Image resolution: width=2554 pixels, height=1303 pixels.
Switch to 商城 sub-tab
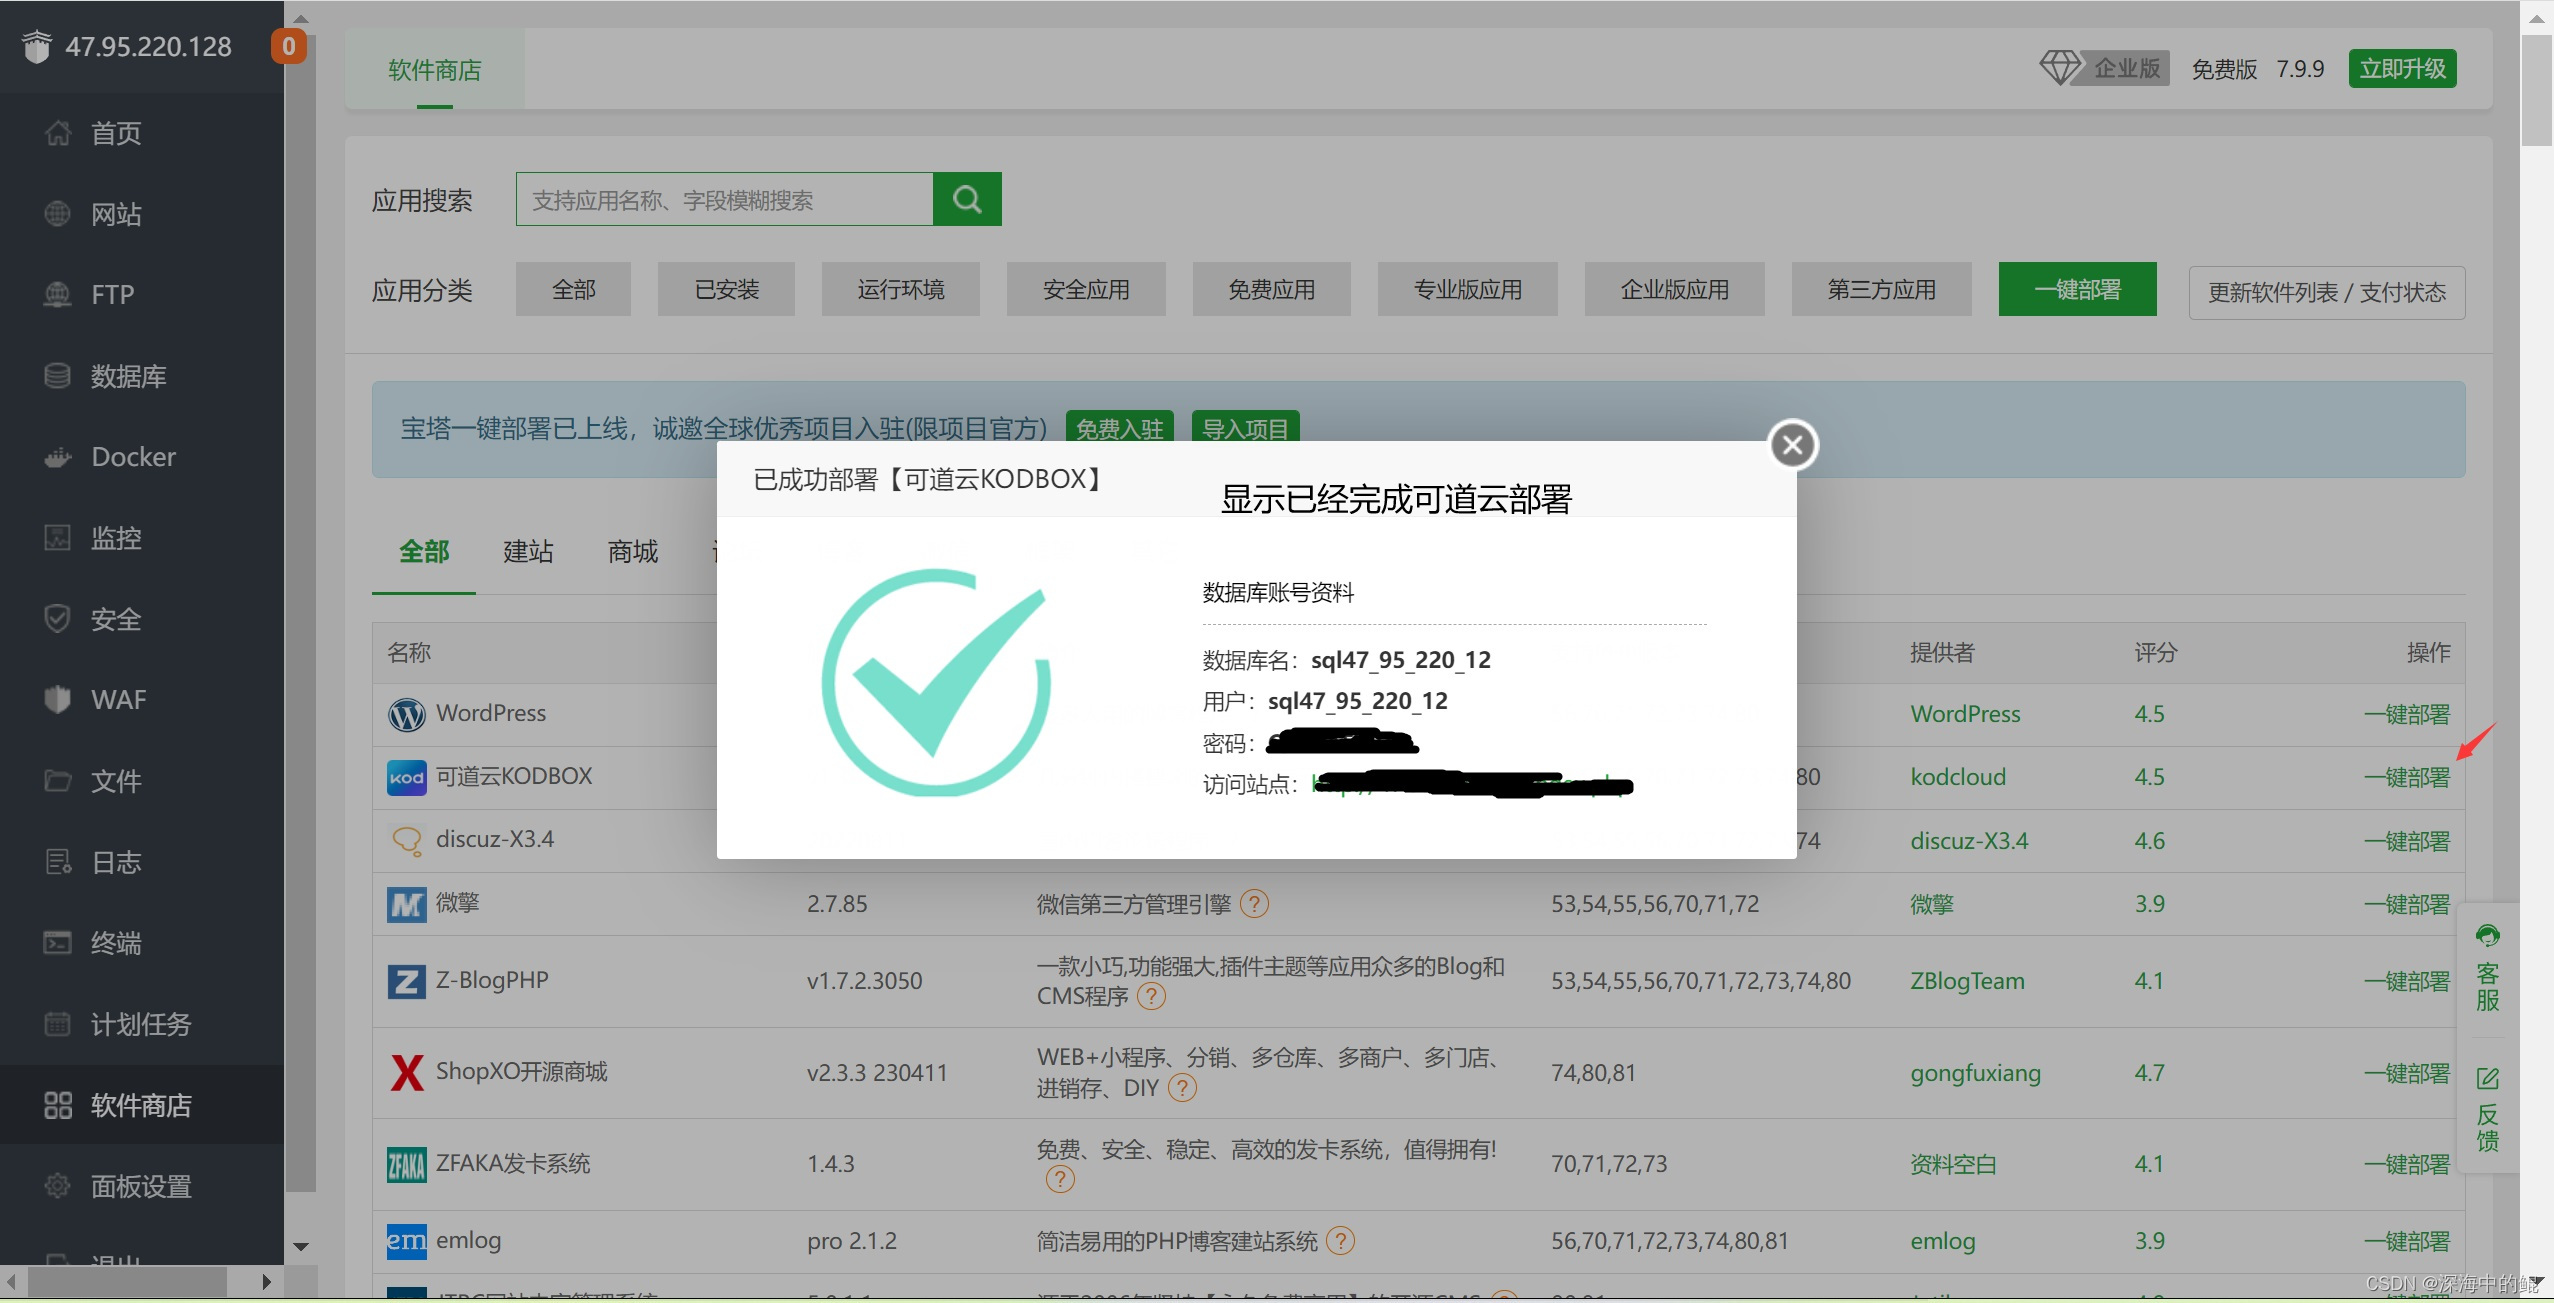633,552
